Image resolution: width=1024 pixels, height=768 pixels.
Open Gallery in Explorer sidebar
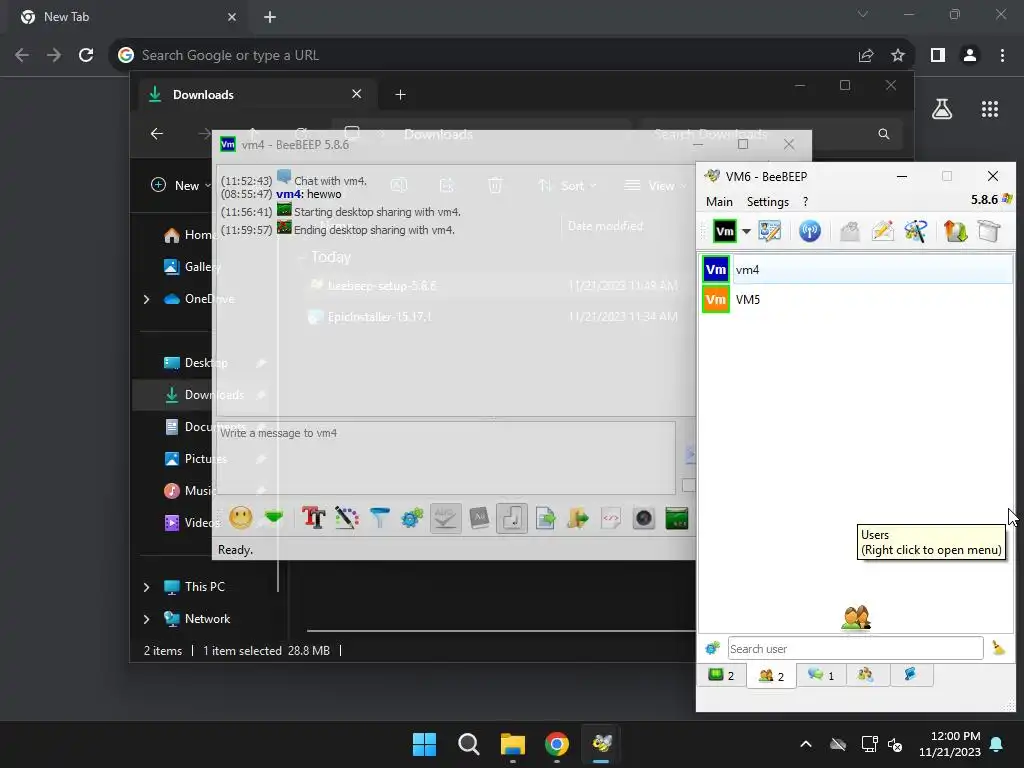(191, 266)
